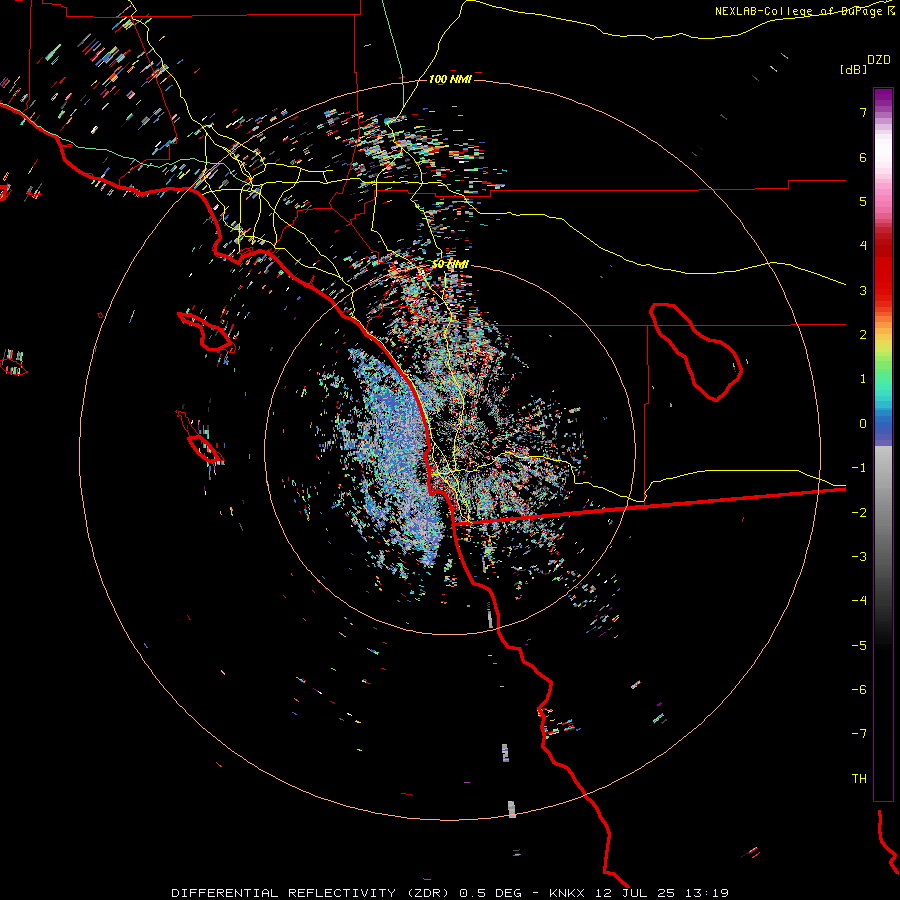Click the 0 tick on color scale

[x=863, y=424]
